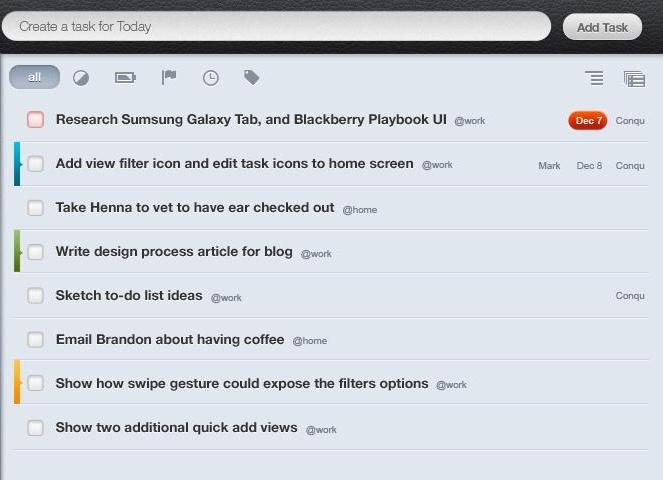Filter tasks by the tag icon
The image size is (663, 480).
click(x=252, y=77)
